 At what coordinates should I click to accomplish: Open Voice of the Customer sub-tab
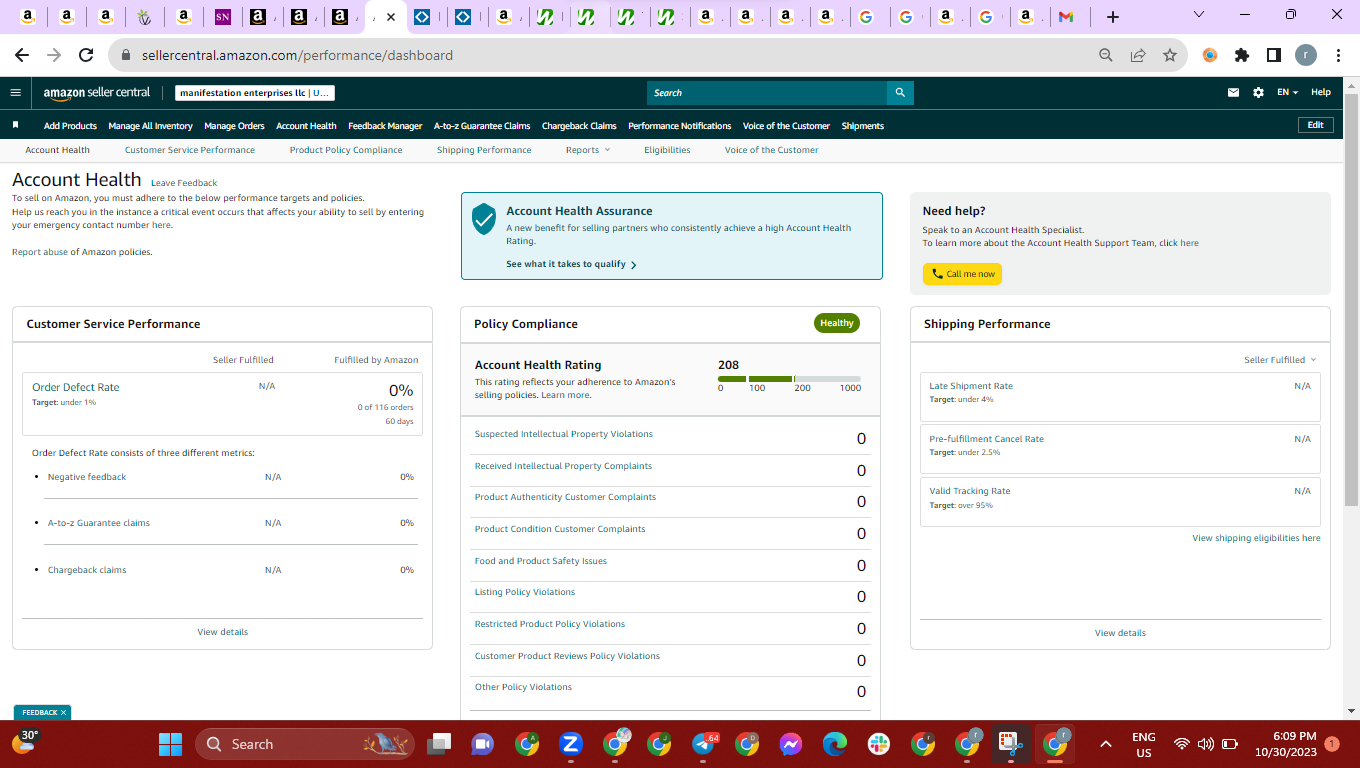(x=771, y=150)
